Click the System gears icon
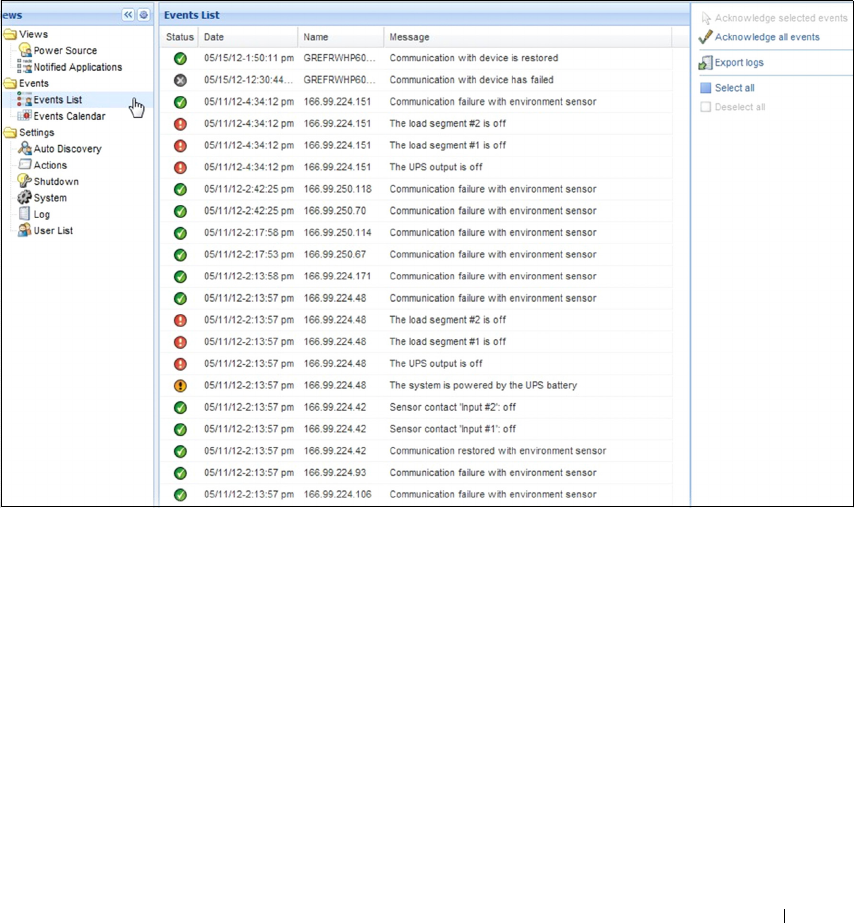 click(x=25, y=198)
